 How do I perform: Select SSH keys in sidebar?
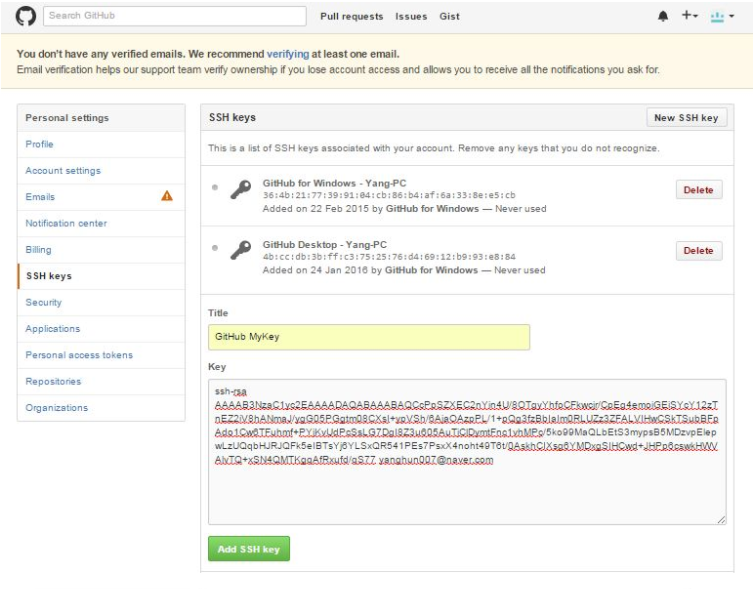coord(49,276)
